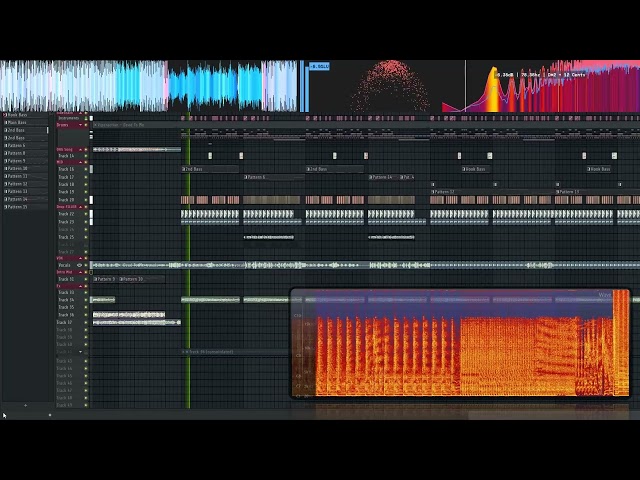Image resolution: width=640 pixels, height=480 pixels.
Task: Collapse the track group above Track 22
Action: [80, 207]
